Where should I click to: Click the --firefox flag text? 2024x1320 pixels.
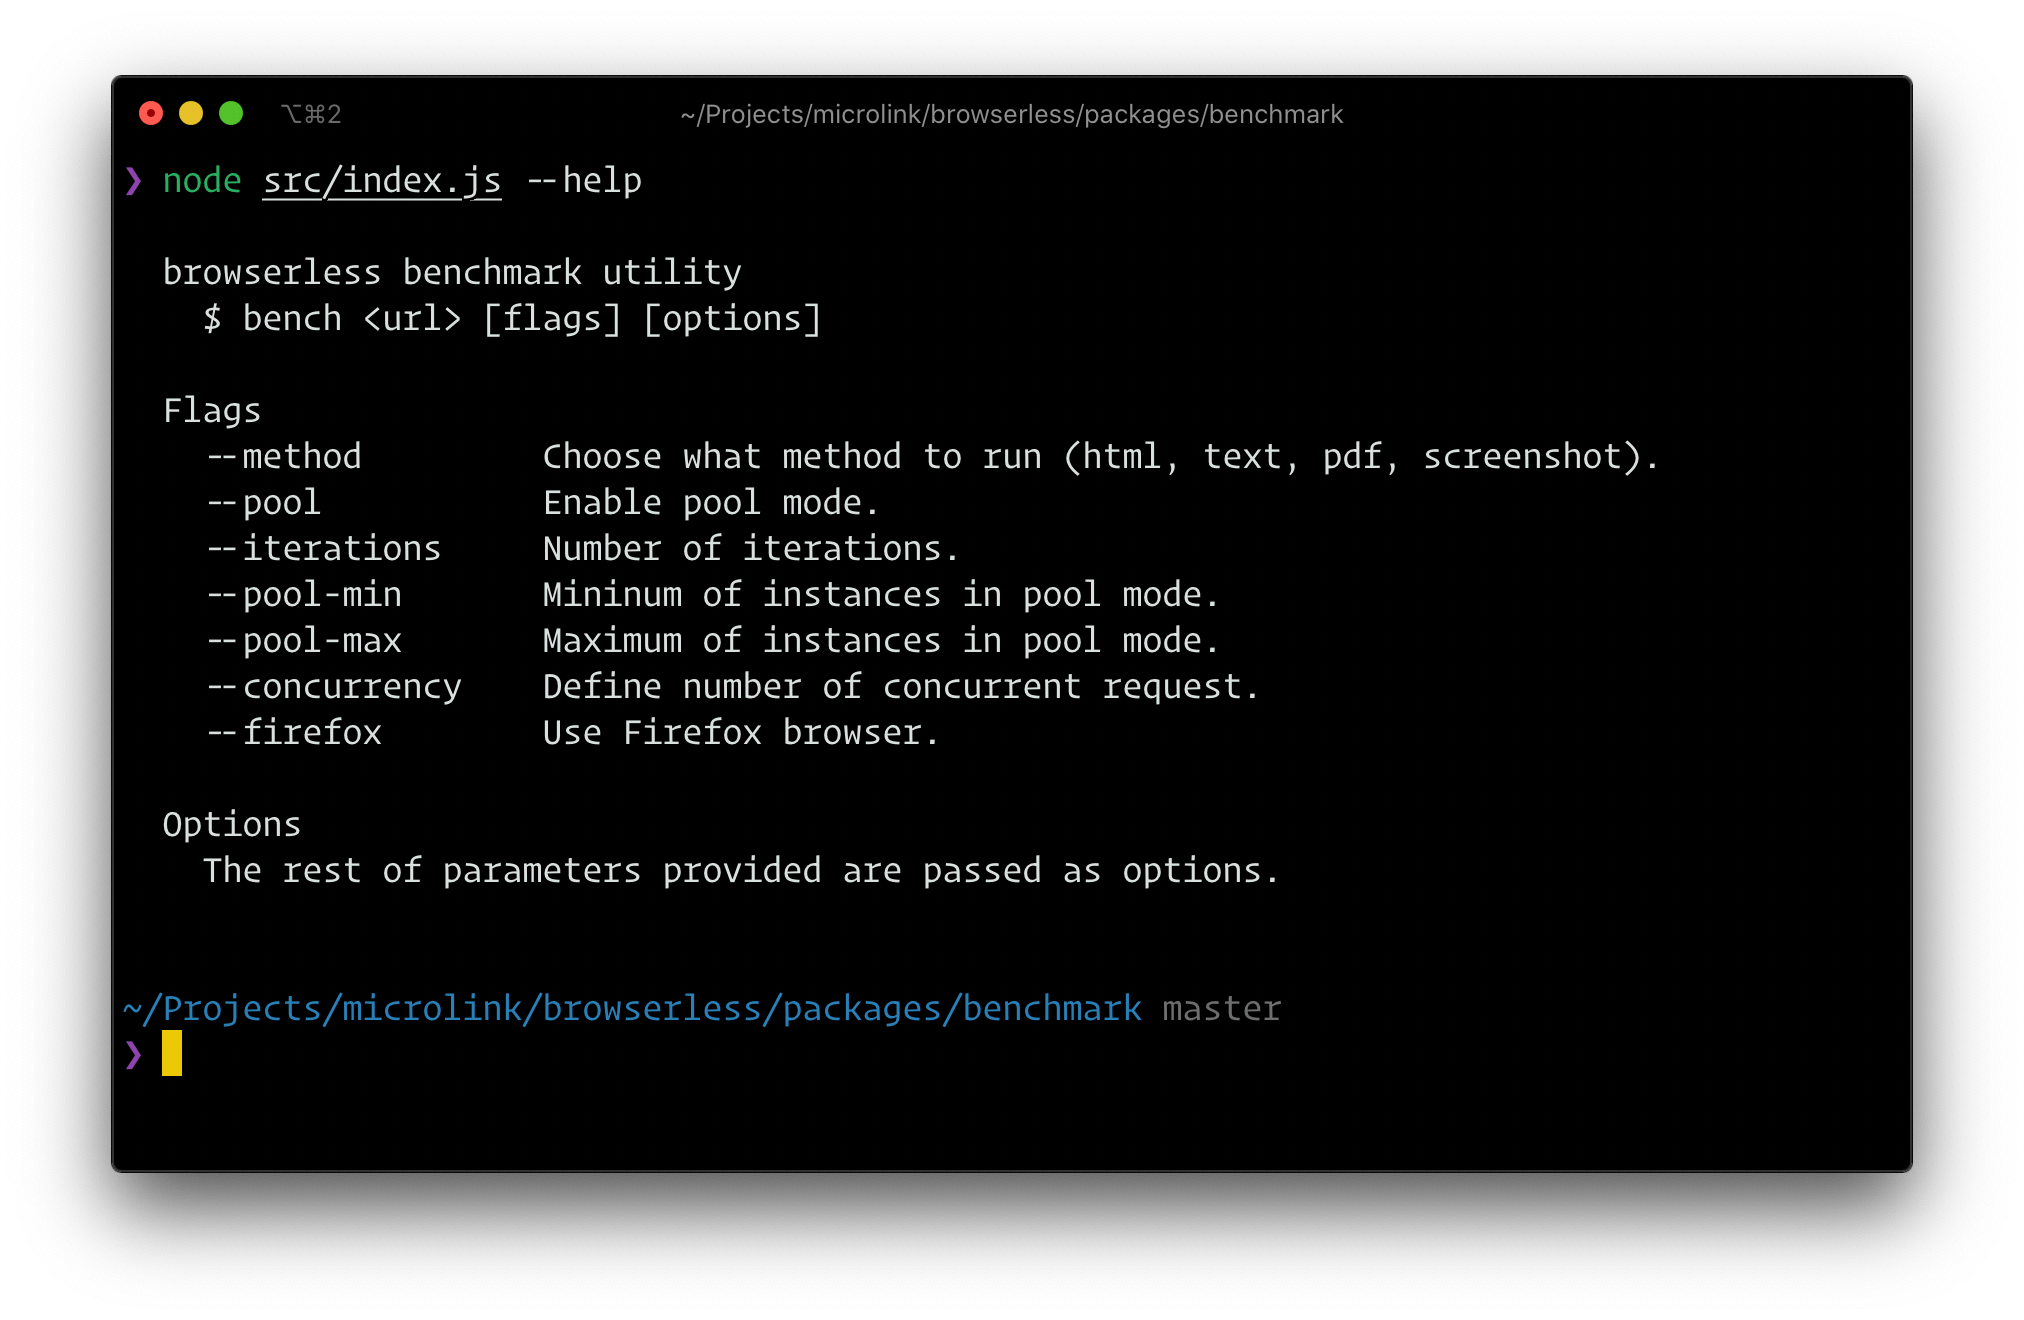point(294,733)
